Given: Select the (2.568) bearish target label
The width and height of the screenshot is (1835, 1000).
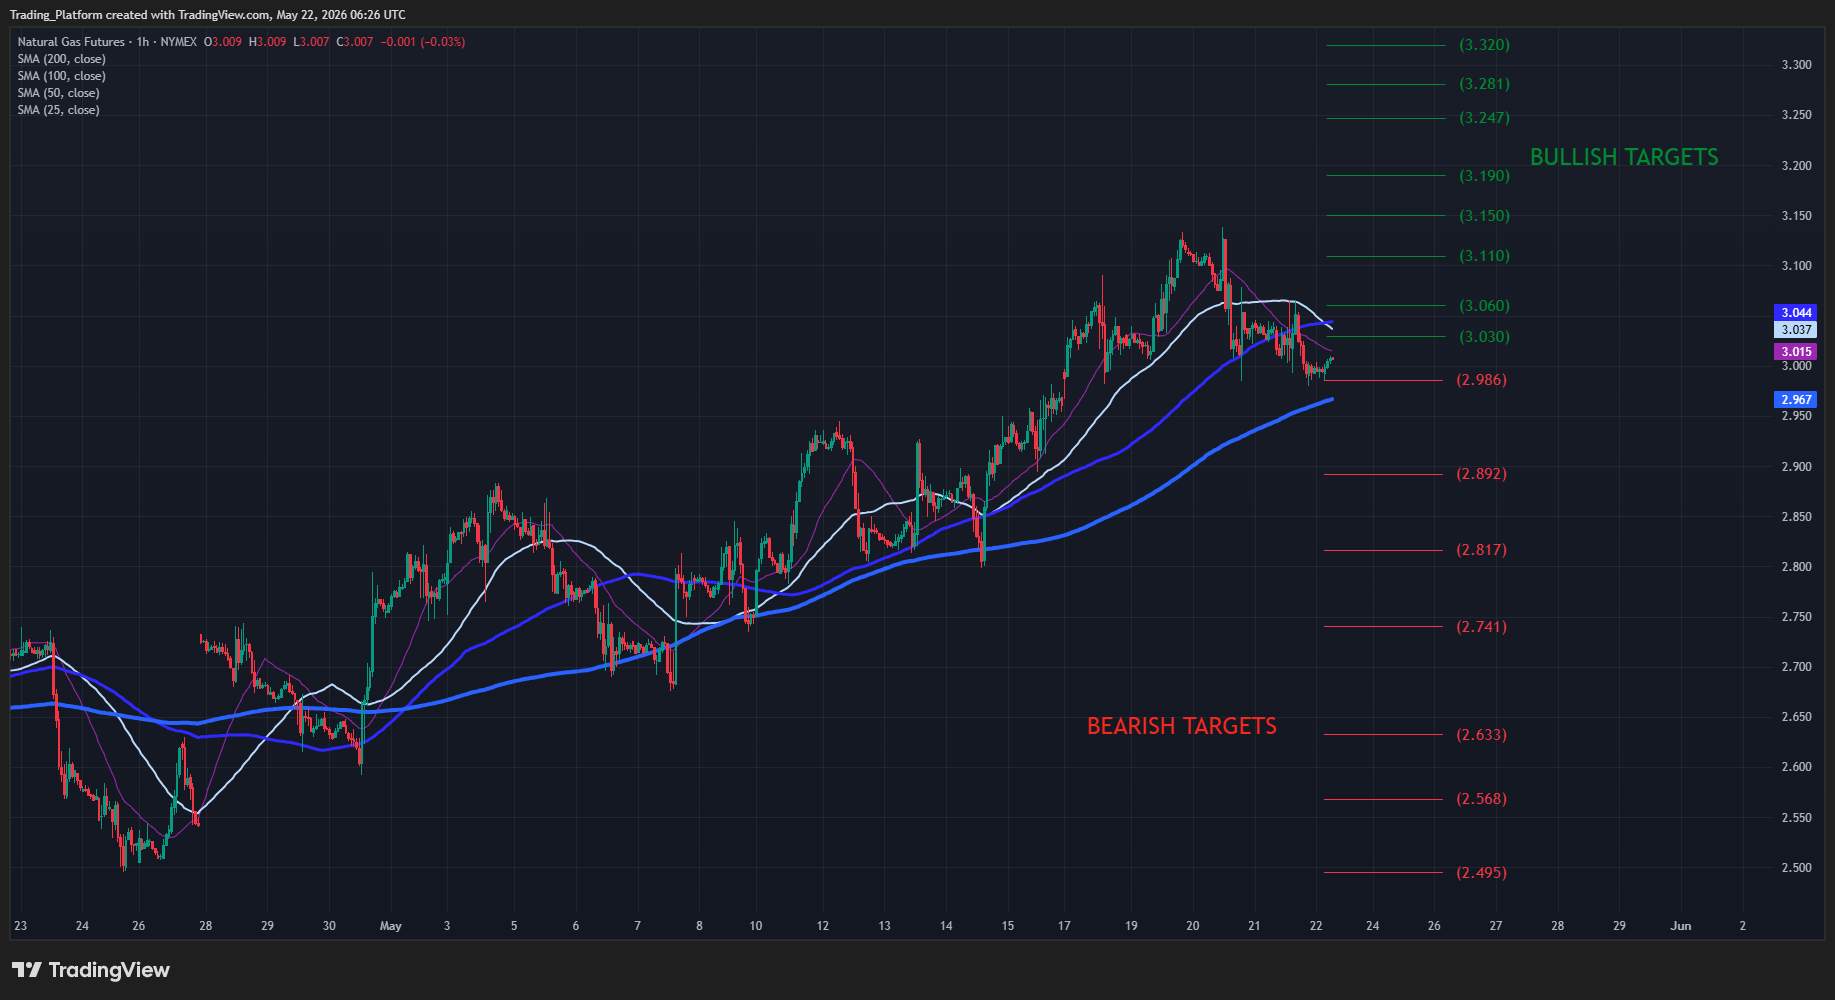Looking at the screenshot, I should (1481, 799).
